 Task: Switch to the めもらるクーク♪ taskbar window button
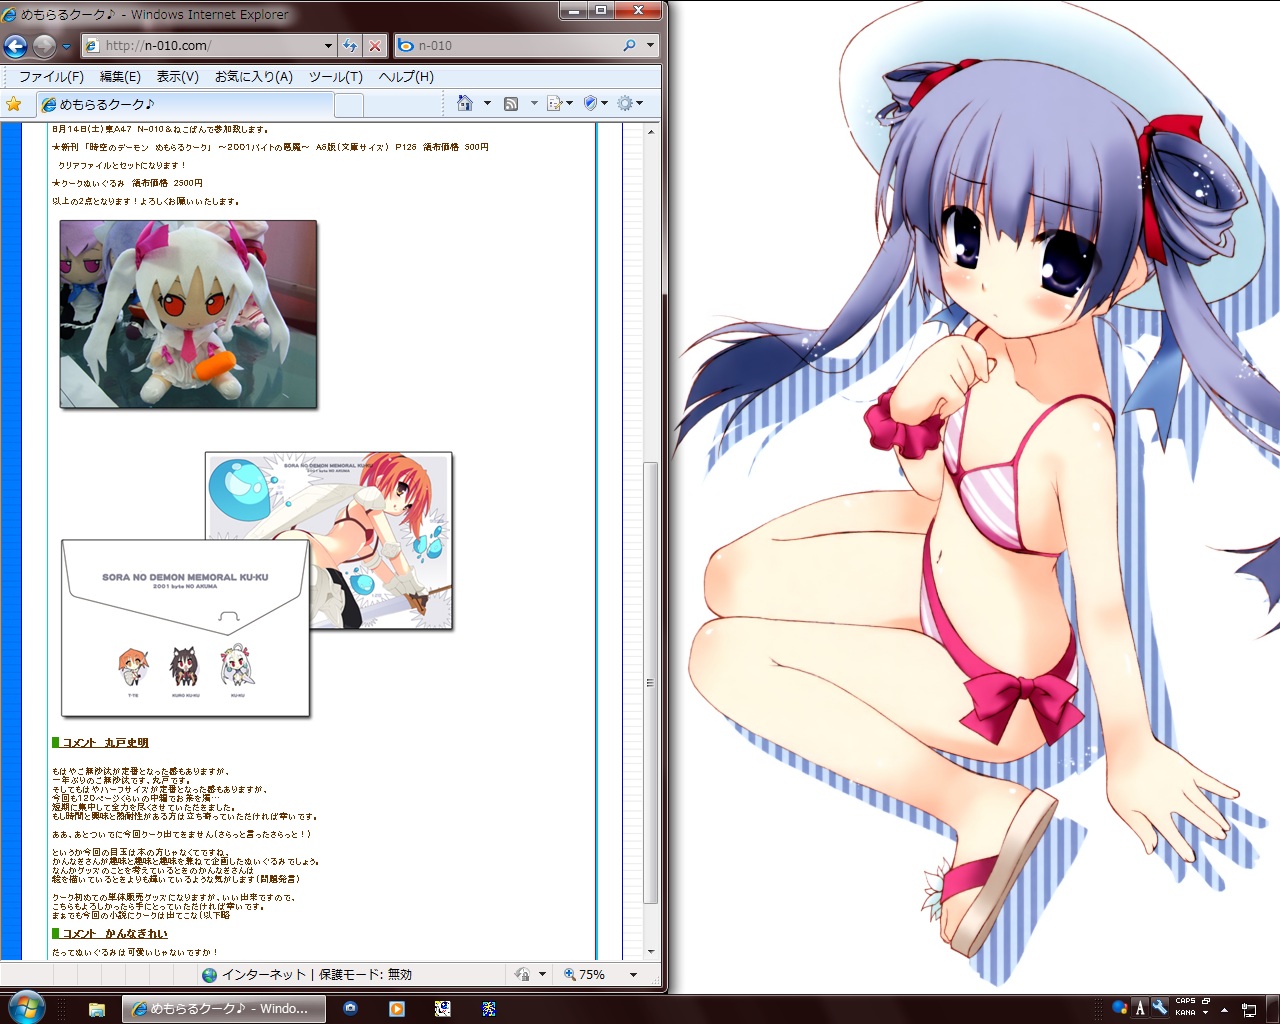(x=224, y=1009)
